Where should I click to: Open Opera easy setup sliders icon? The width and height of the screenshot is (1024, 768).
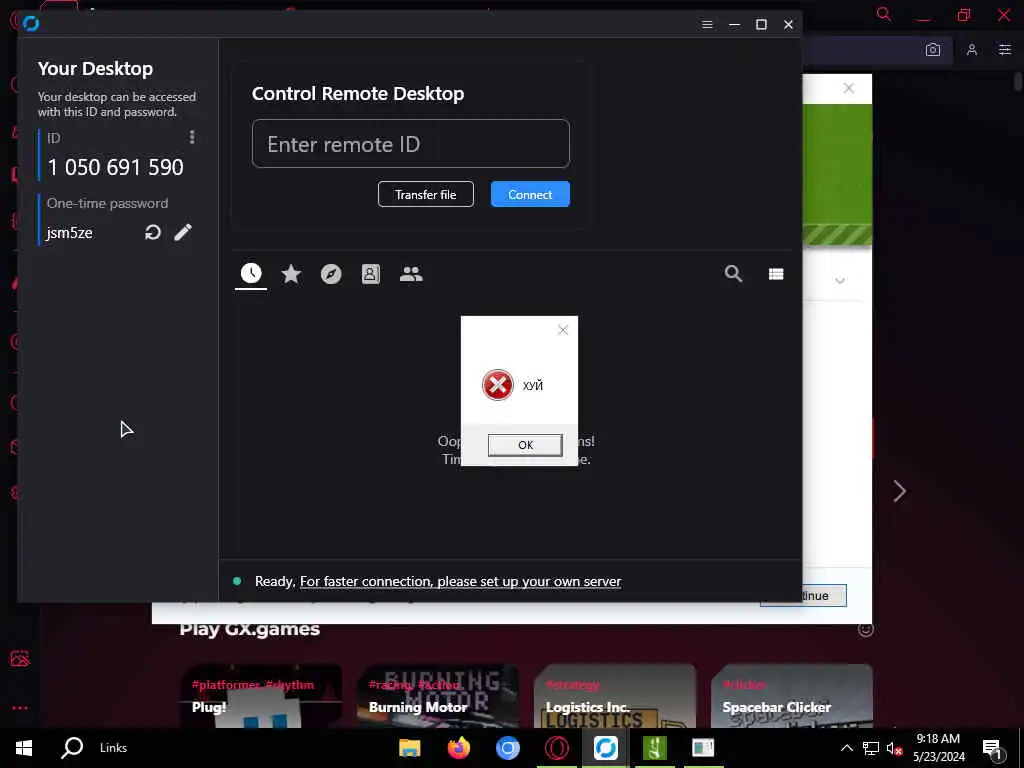point(1005,50)
